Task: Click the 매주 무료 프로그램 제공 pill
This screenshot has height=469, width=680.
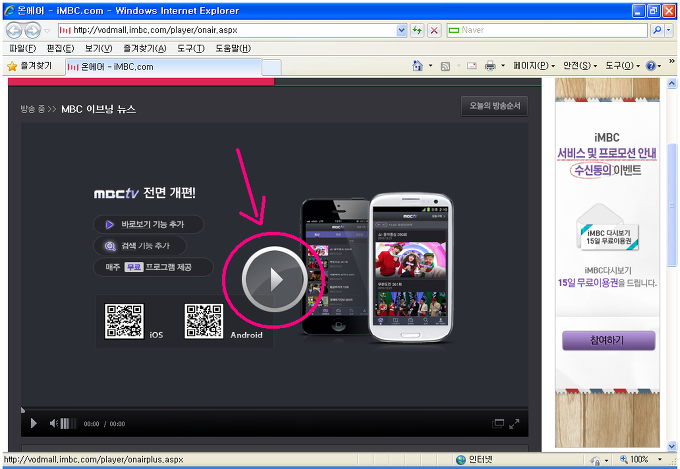Action: point(154,267)
